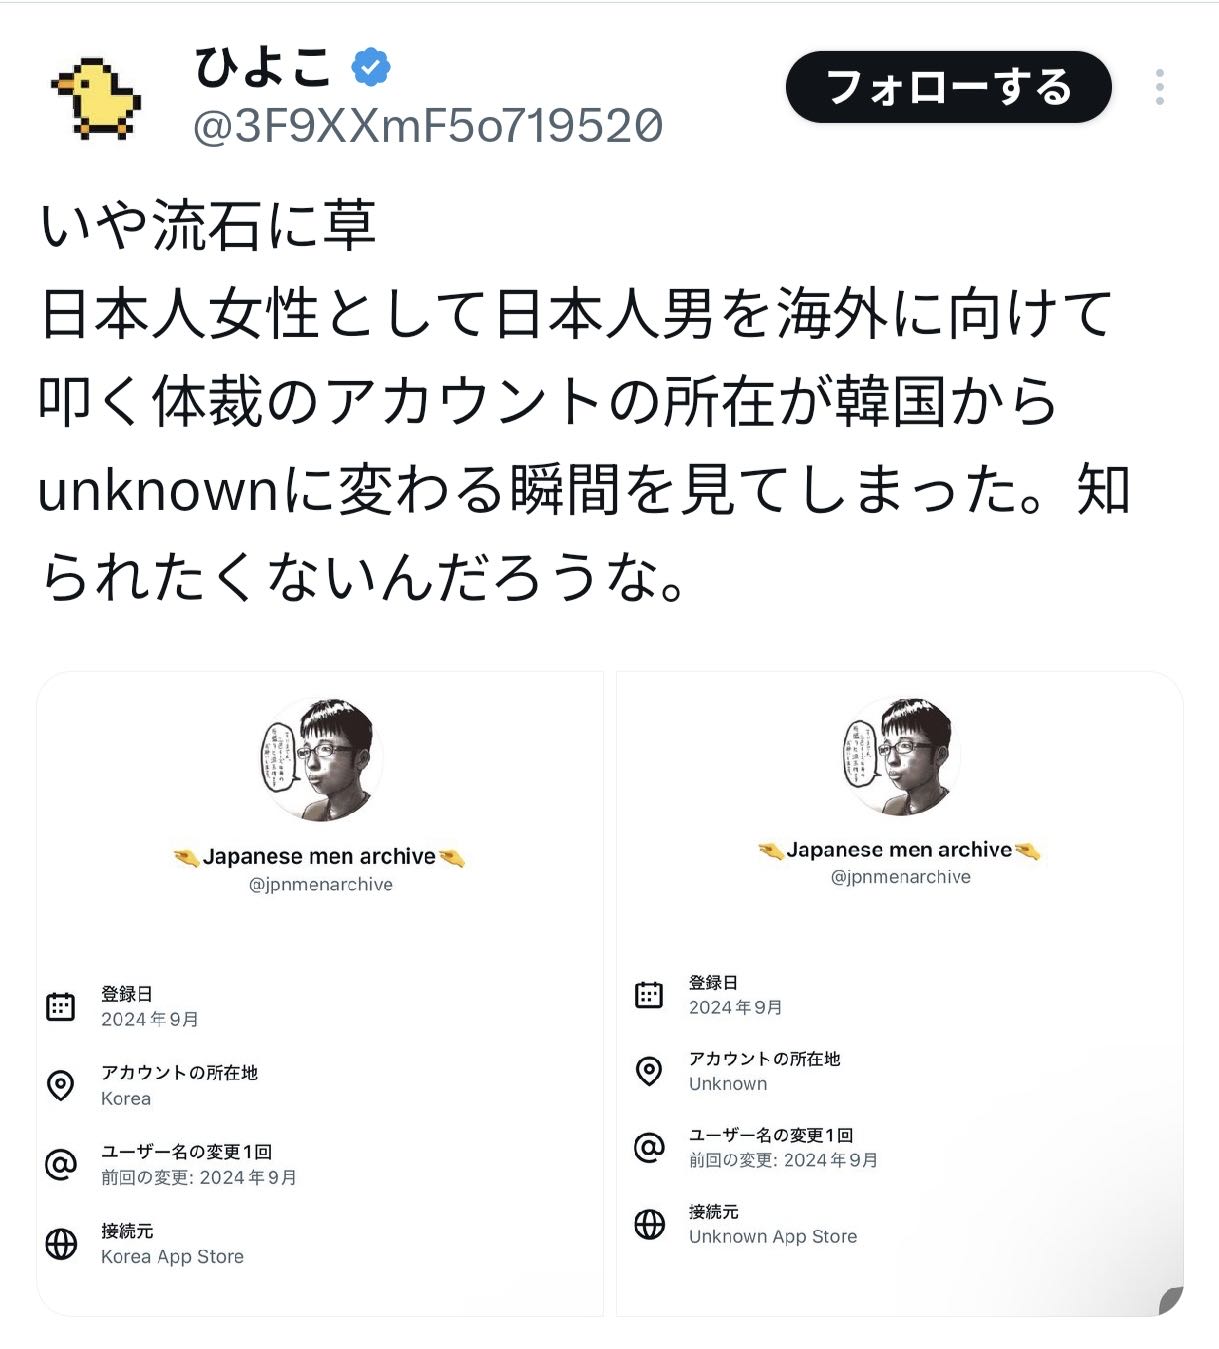Open ひよこ pixel chick profile avatar
Viewport: 1219px width, 1349px height.
(96, 97)
